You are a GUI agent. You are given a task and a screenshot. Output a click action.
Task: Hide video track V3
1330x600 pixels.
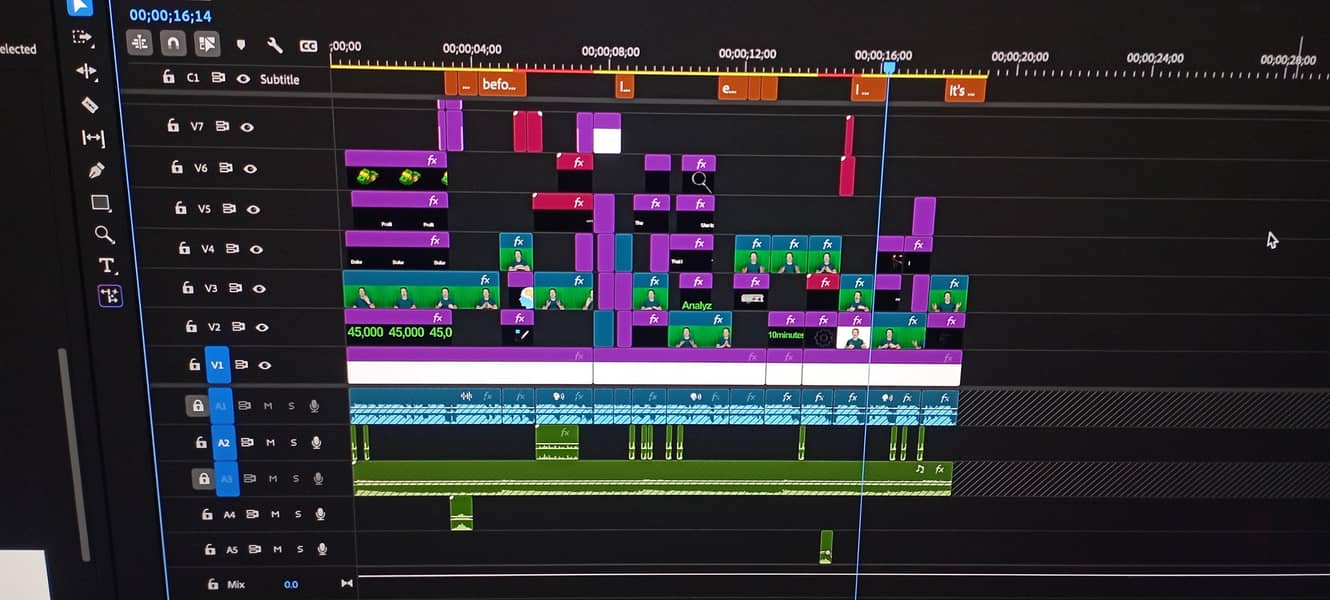point(259,288)
